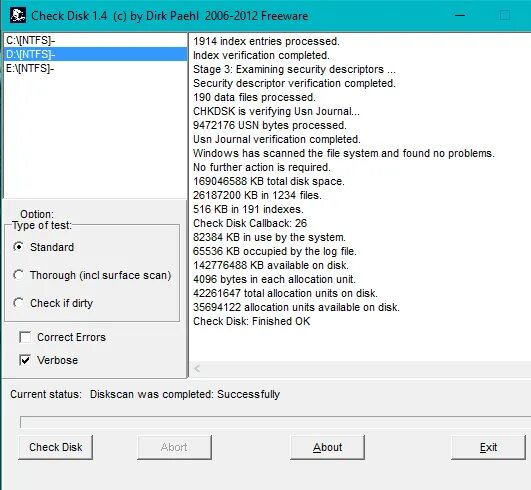Click '1914 index entries processed.' line

(x=266, y=41)
